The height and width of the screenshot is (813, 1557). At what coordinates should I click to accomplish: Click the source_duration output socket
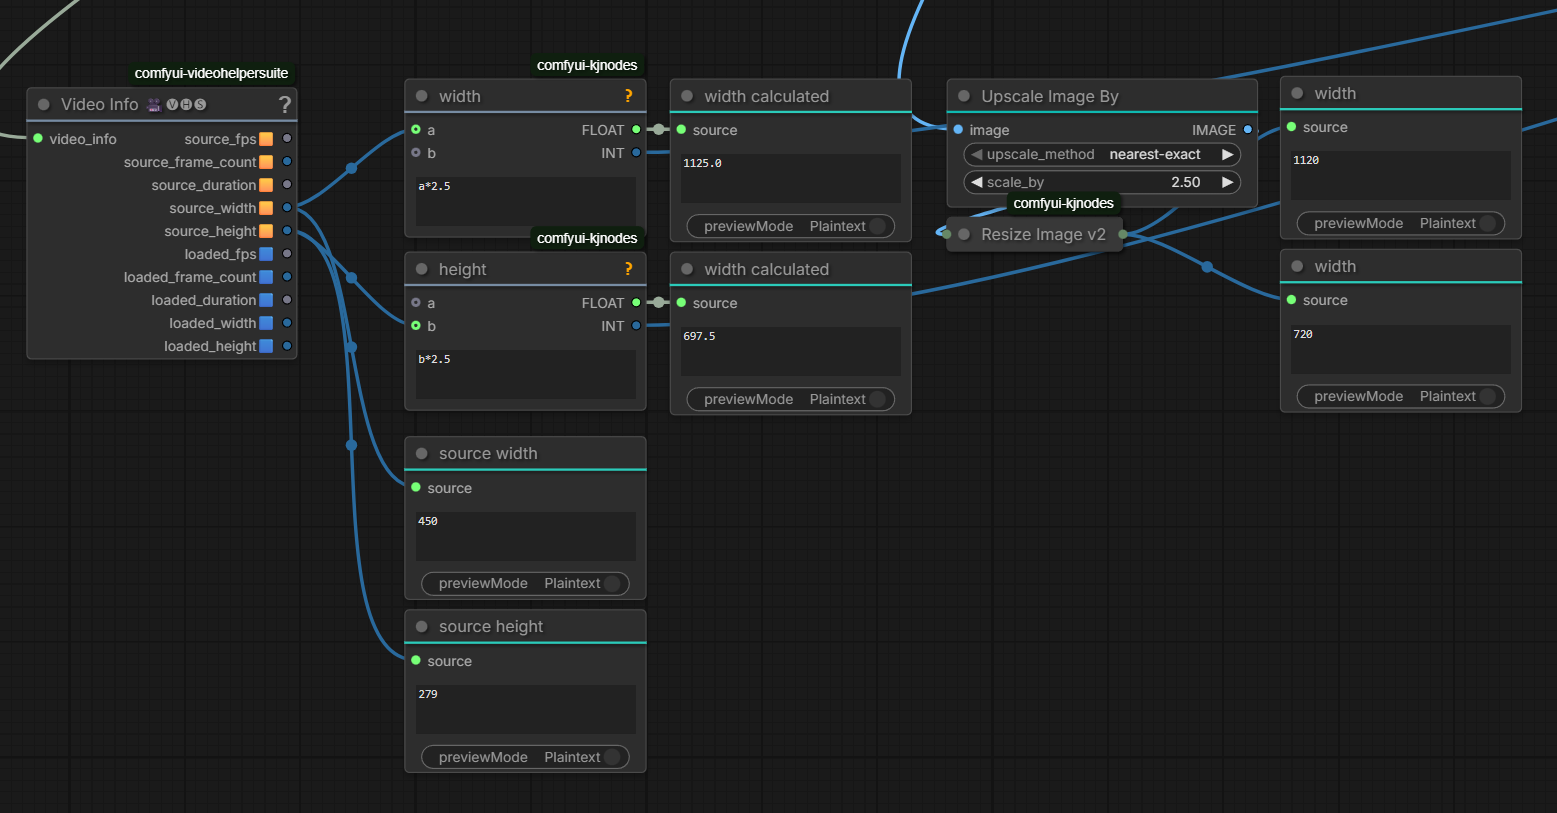pyautogui.click(x=287, y=185)
